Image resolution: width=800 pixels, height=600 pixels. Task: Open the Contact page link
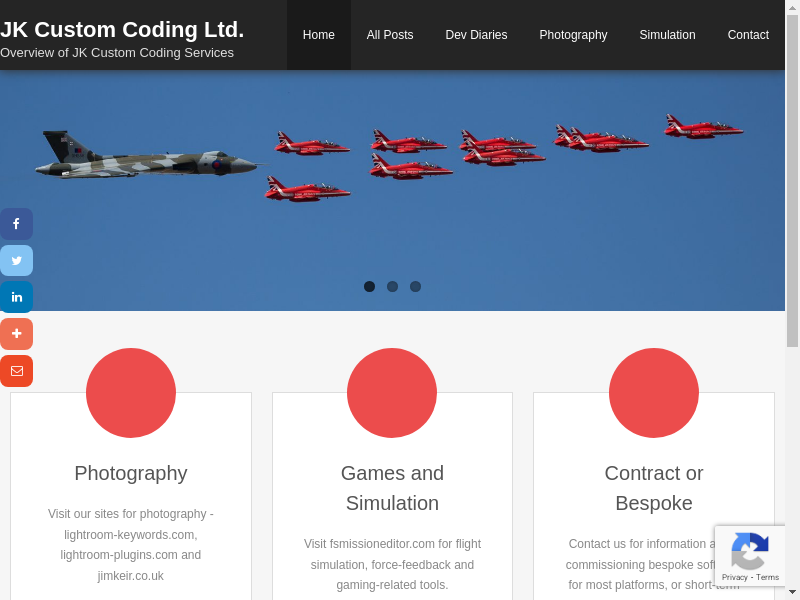(748, 35)
